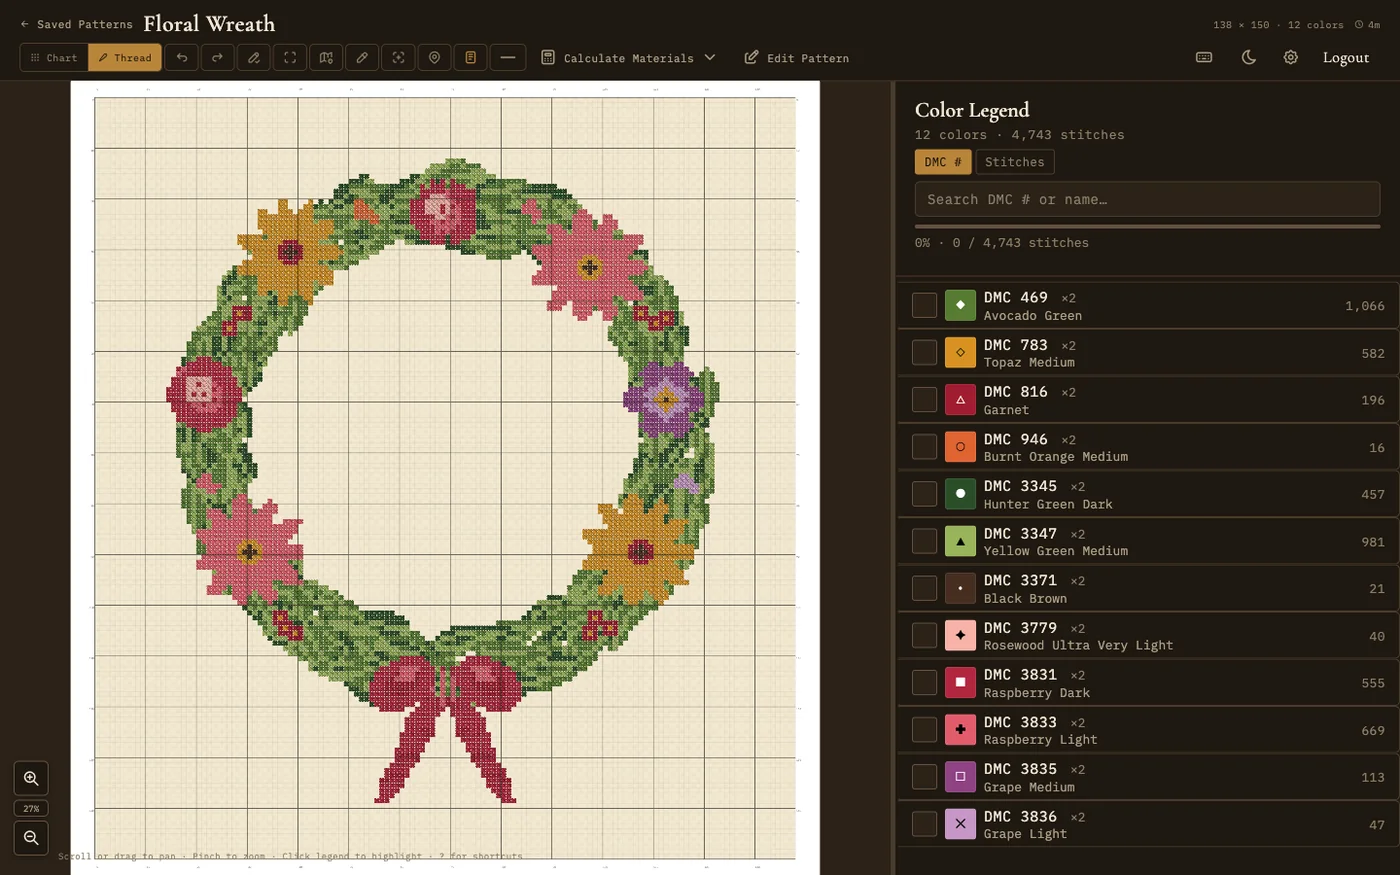Click the Floral Wreath title
The image size is (1400, 875).
209,23
